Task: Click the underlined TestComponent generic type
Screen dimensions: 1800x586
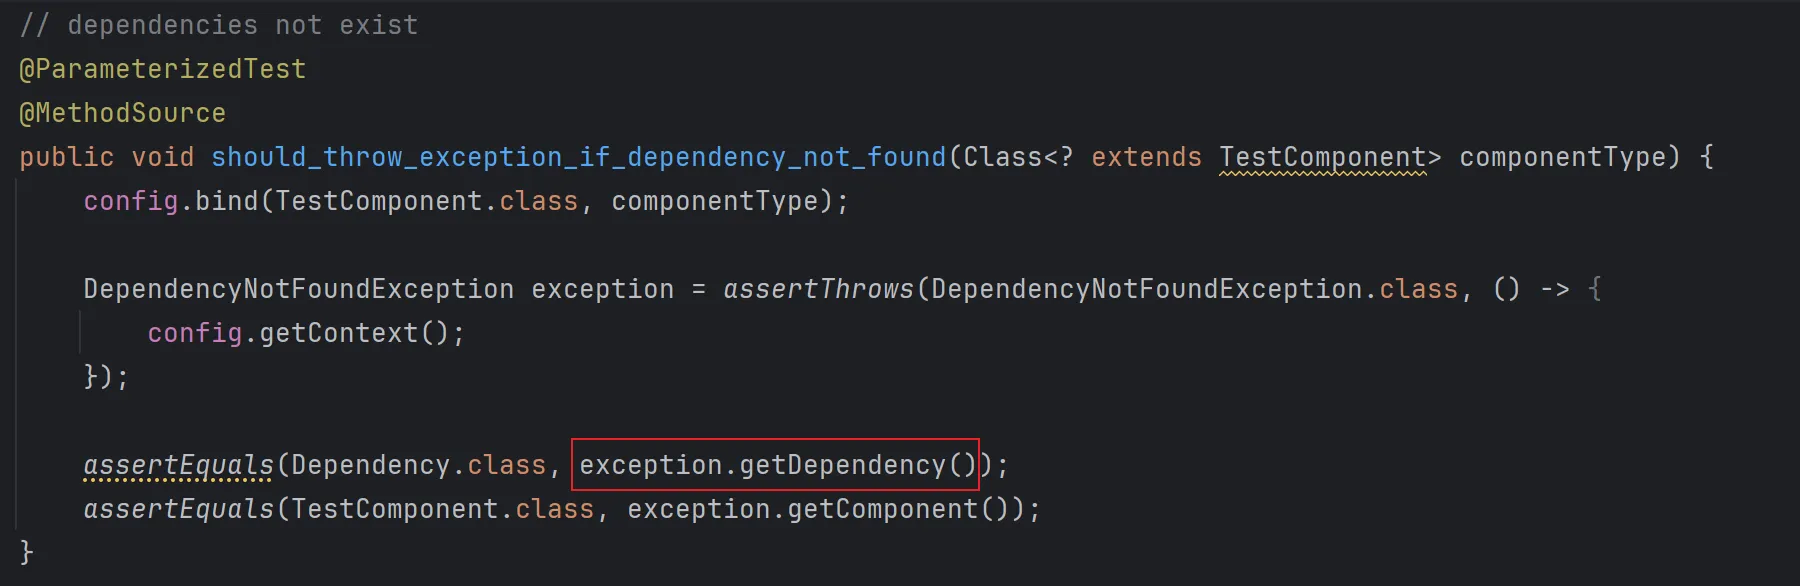Action: [1322, 157]
